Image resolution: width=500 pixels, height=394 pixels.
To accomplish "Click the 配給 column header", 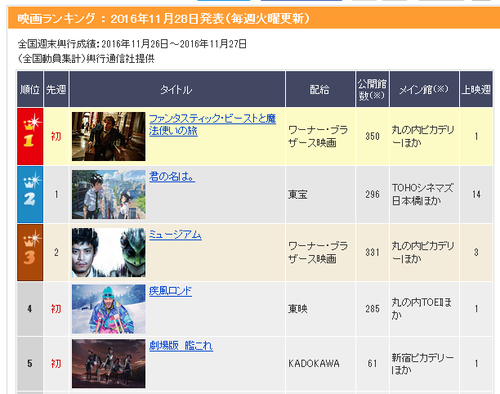I will click(x=320, y=89).
